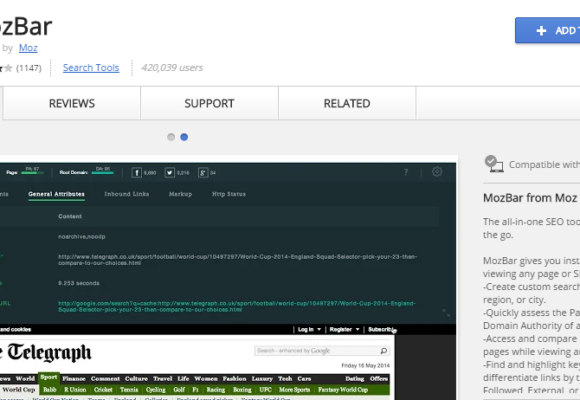Open the More Sports sub-menu item
580x400 pixels.
pos(294,390)
